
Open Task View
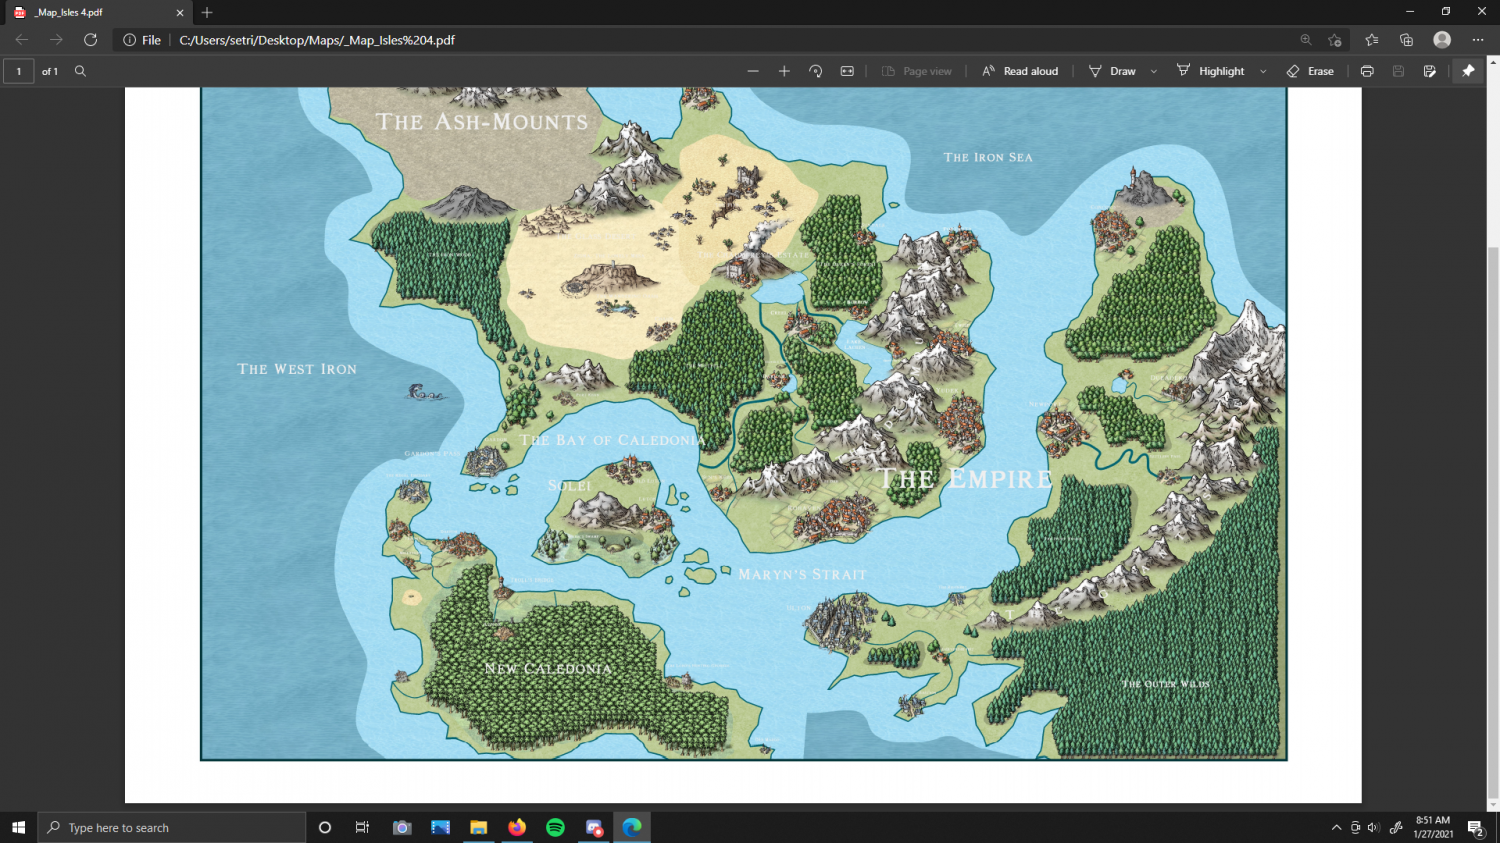coord(362,827)
